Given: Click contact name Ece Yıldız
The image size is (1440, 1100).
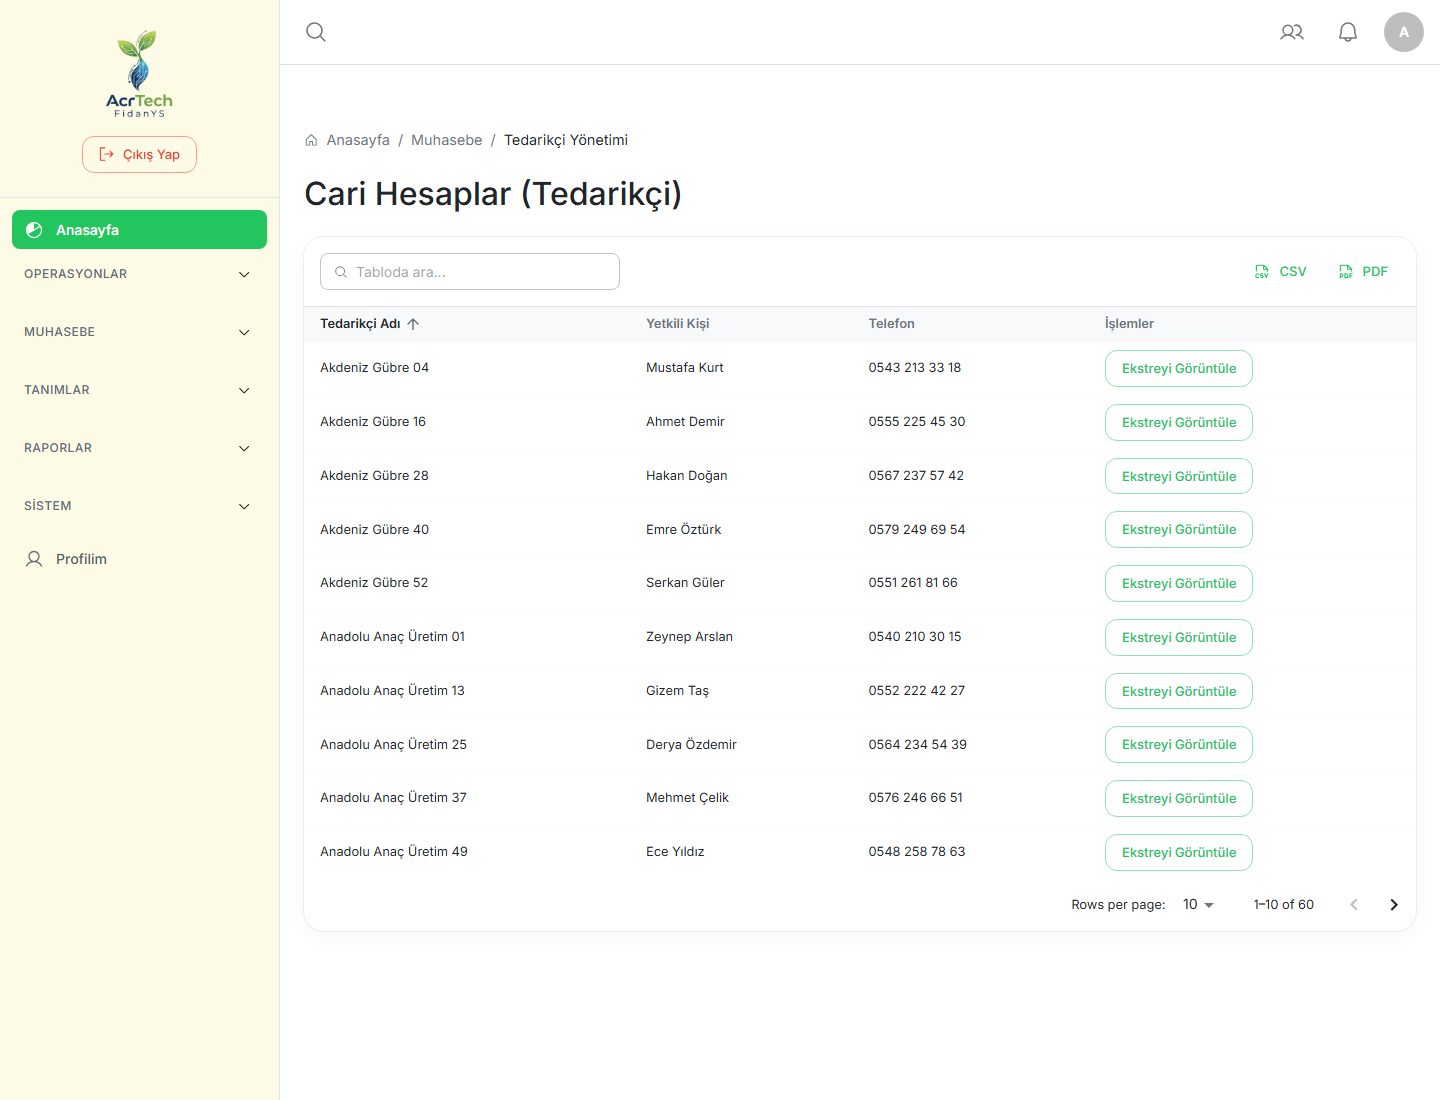Looking at the screenshot, I should (675, 852).
